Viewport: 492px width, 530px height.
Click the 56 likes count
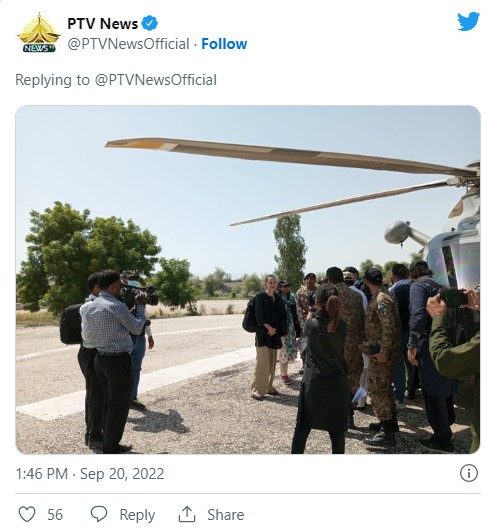pos(55,515)
